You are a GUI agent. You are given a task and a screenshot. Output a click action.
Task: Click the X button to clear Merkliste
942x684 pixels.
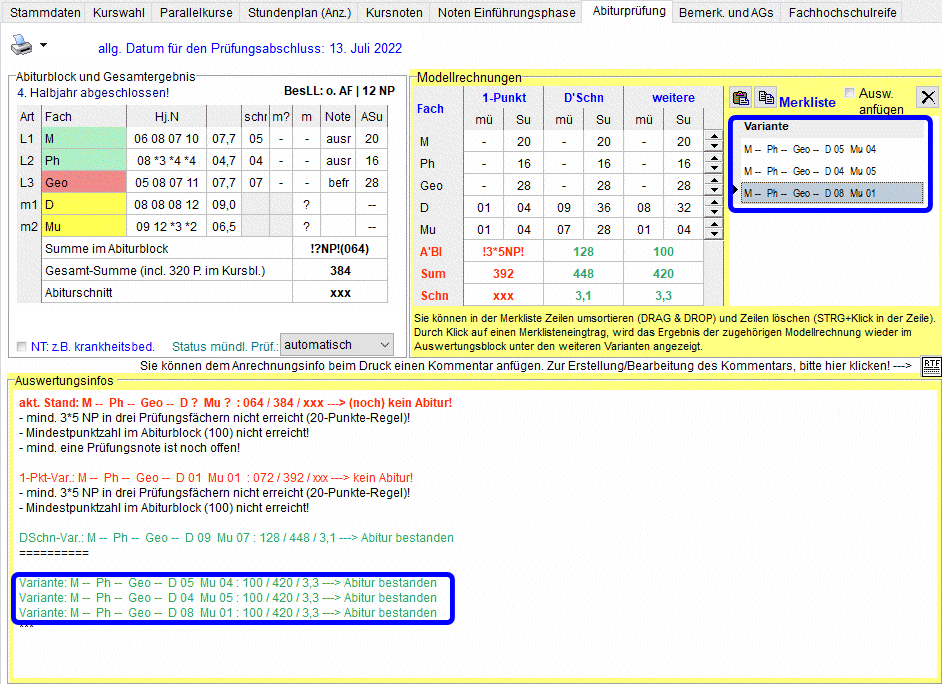(928, 97)
